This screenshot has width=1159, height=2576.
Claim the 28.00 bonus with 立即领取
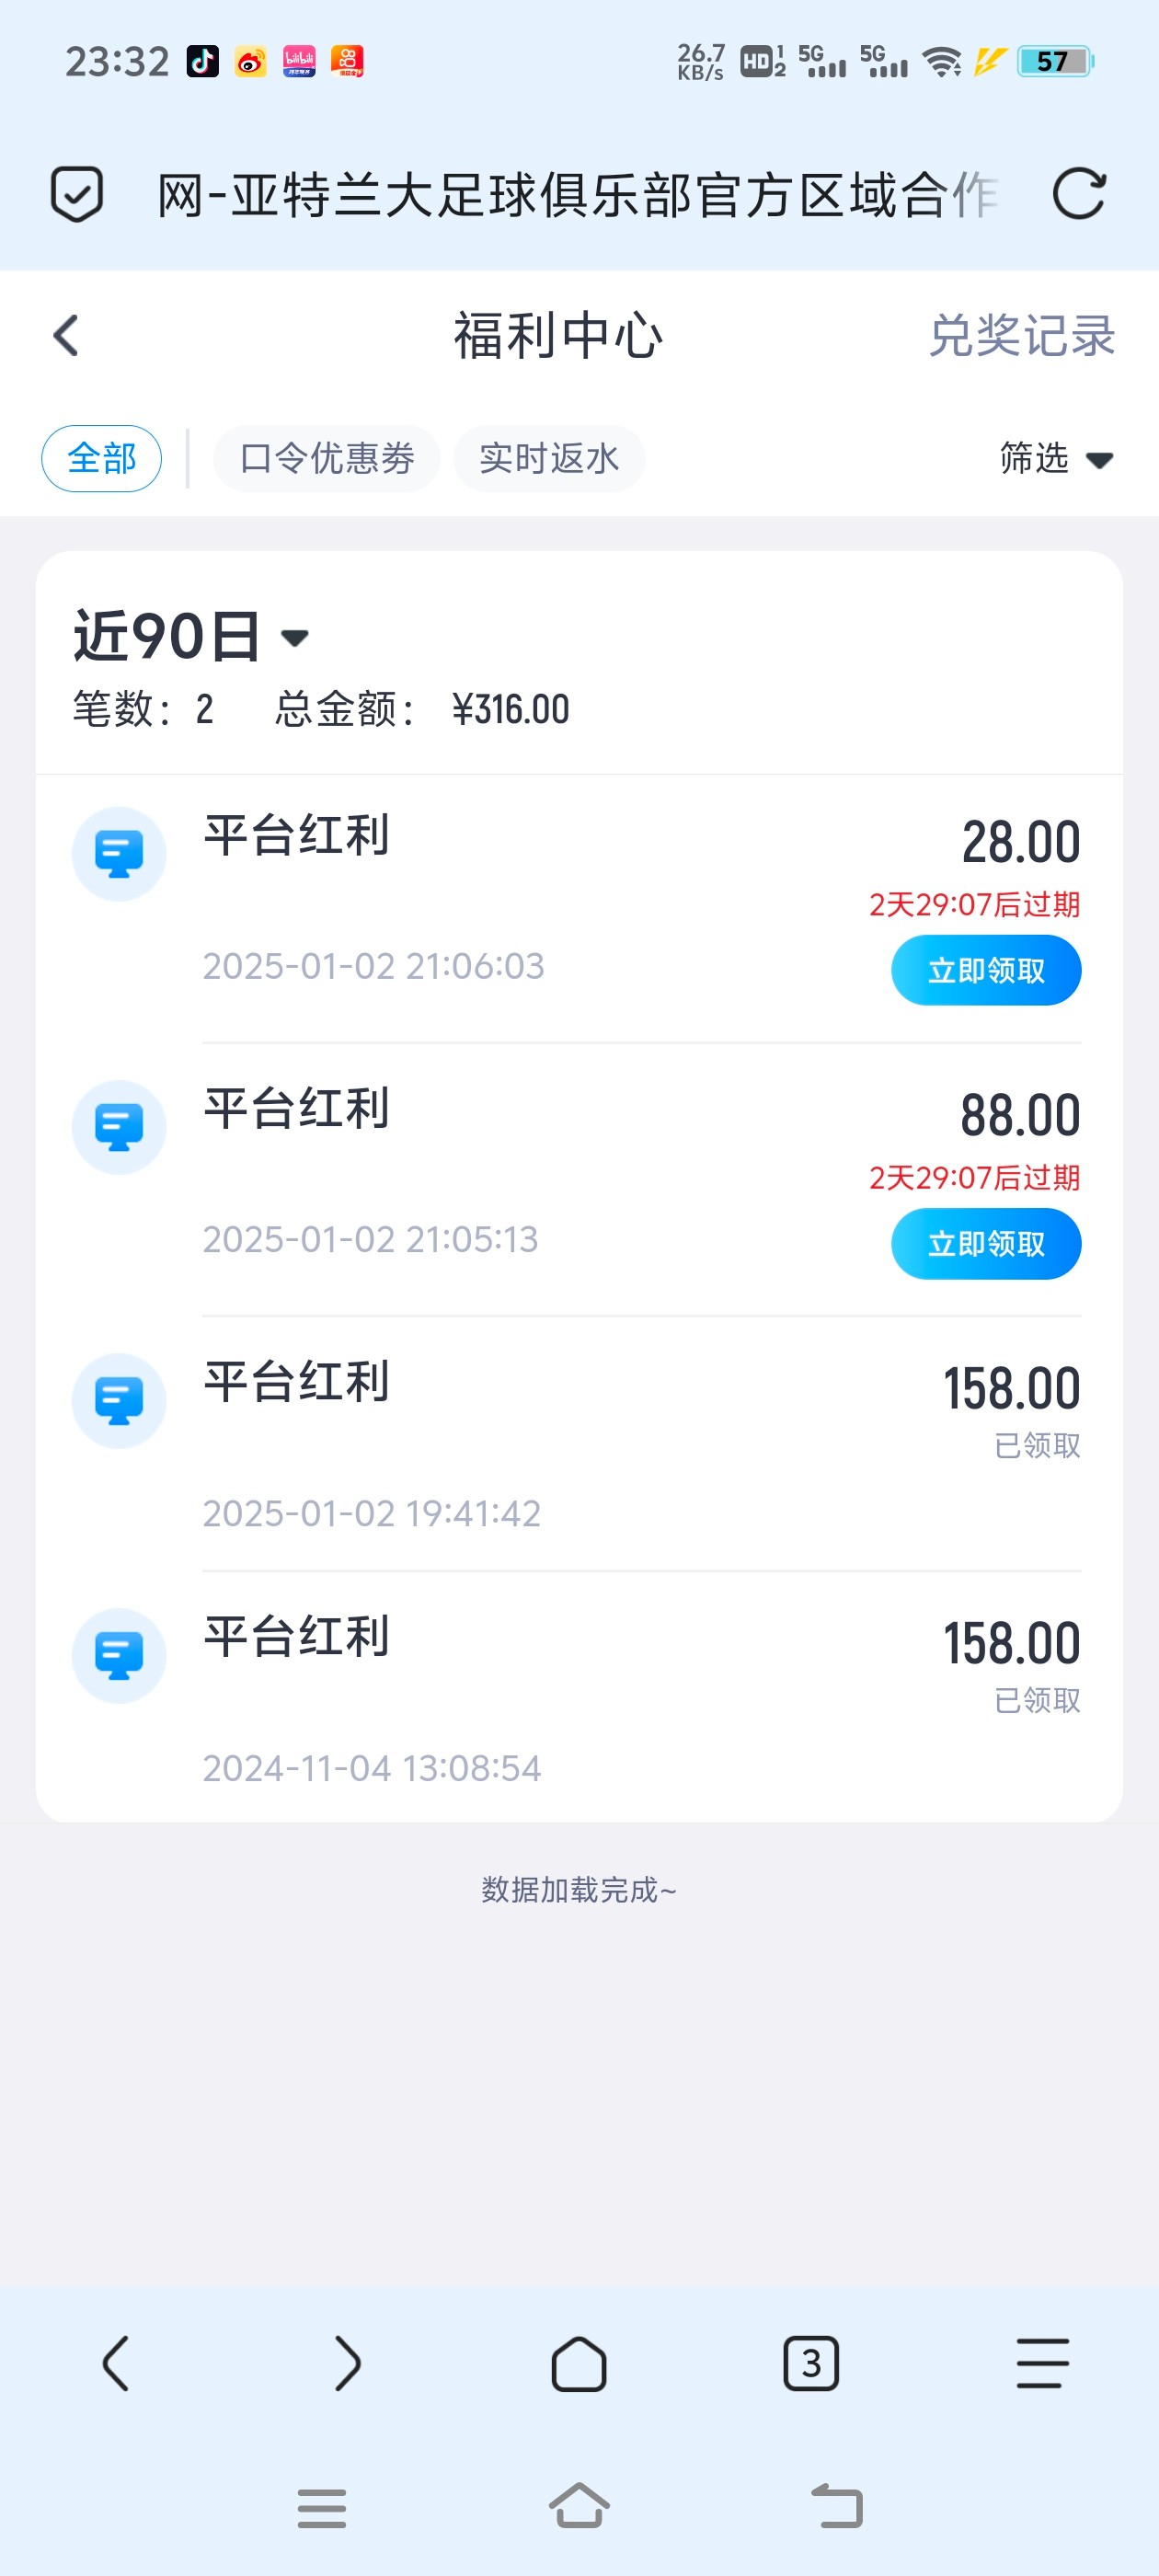pyautogui.click(x=985, y=970)
